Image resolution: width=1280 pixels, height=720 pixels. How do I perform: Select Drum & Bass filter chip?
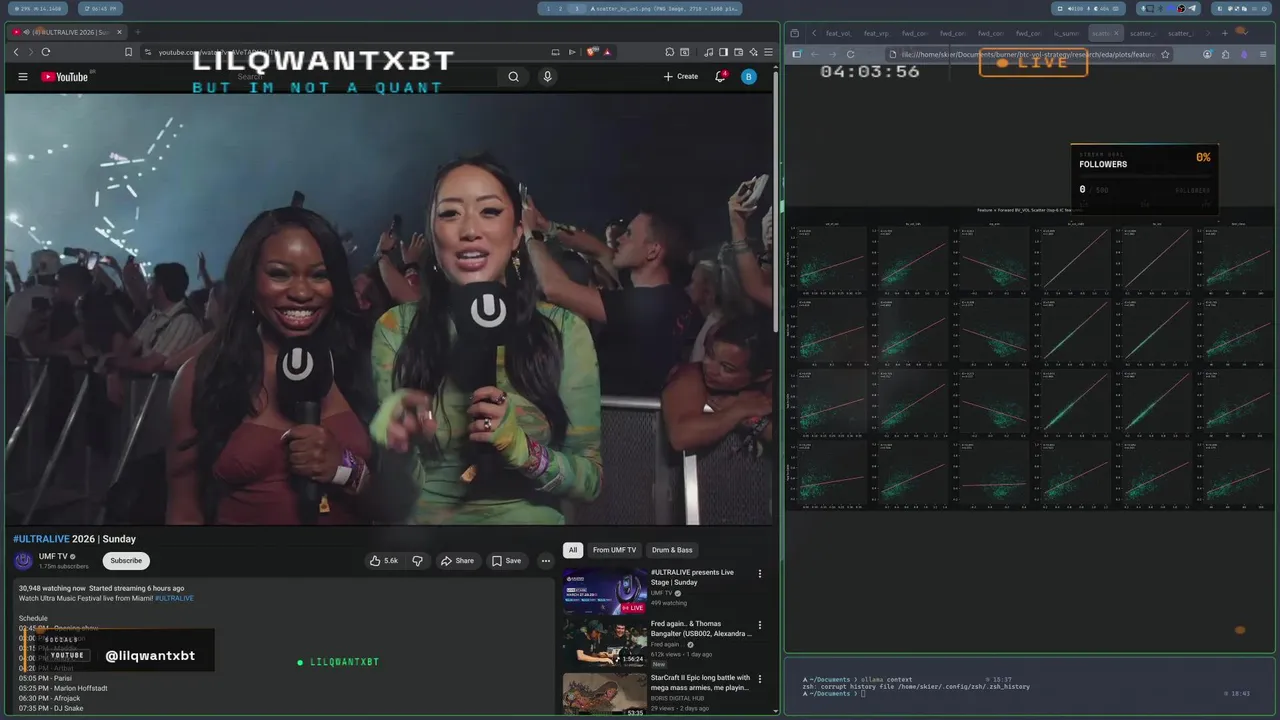(672, 550)
